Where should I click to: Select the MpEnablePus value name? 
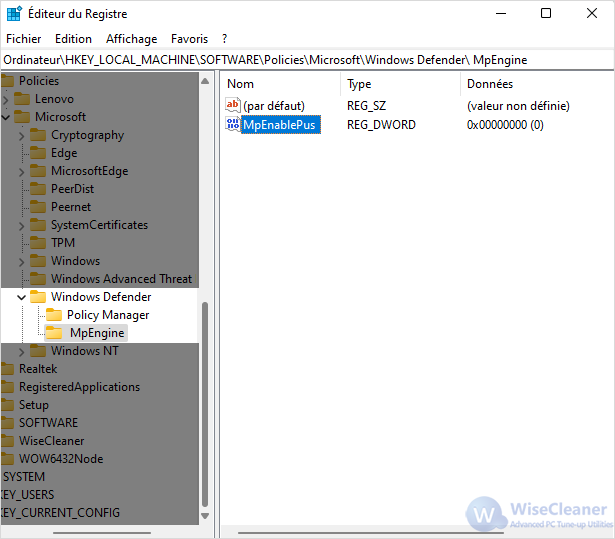(x=280, y=125)
